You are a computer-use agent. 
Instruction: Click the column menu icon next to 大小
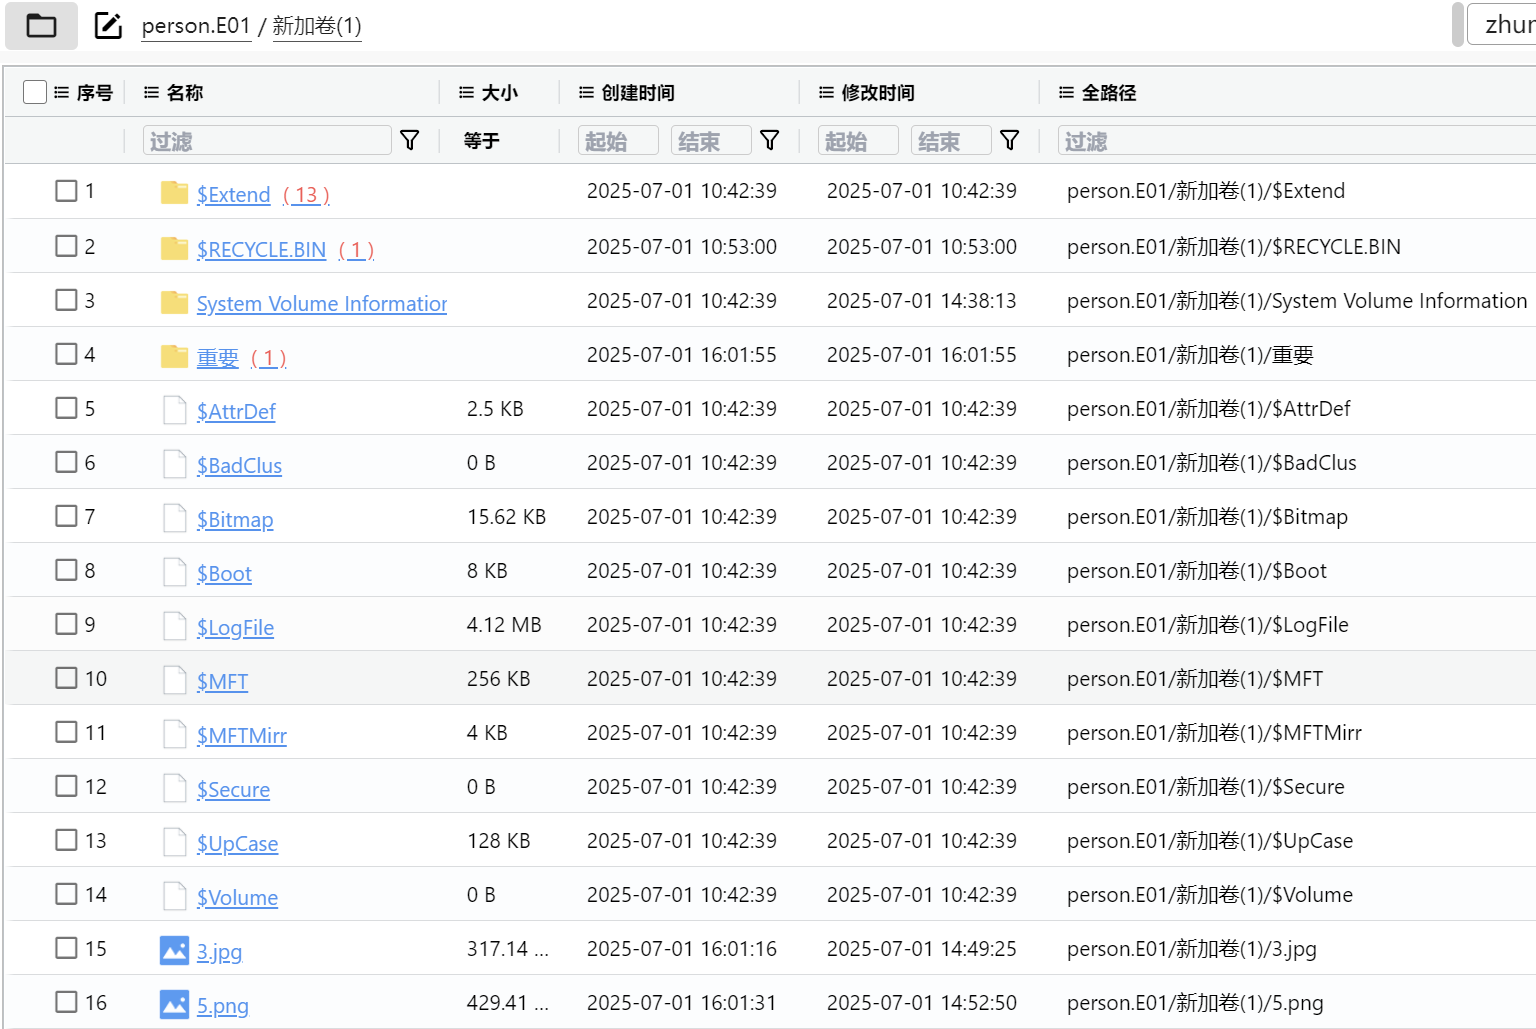click(466, 92)
